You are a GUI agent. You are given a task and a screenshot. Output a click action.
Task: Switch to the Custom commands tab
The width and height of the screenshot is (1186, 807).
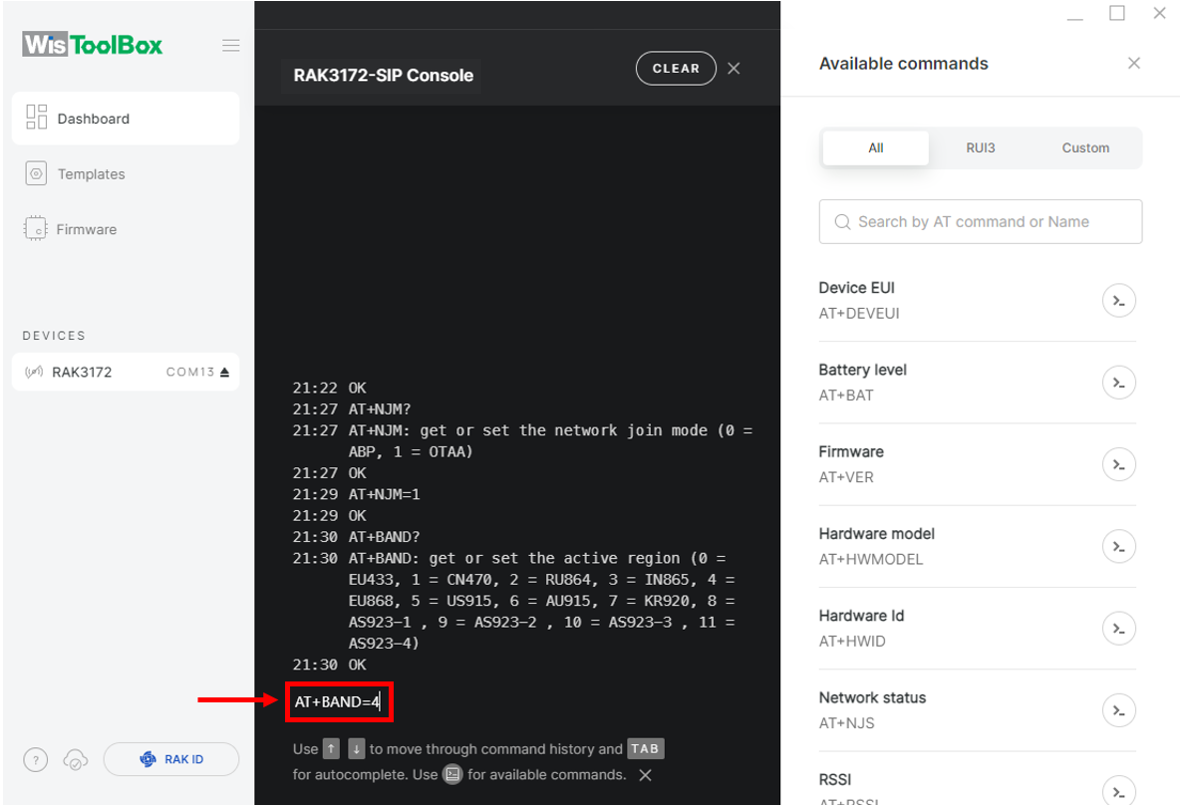point(1085,148)
